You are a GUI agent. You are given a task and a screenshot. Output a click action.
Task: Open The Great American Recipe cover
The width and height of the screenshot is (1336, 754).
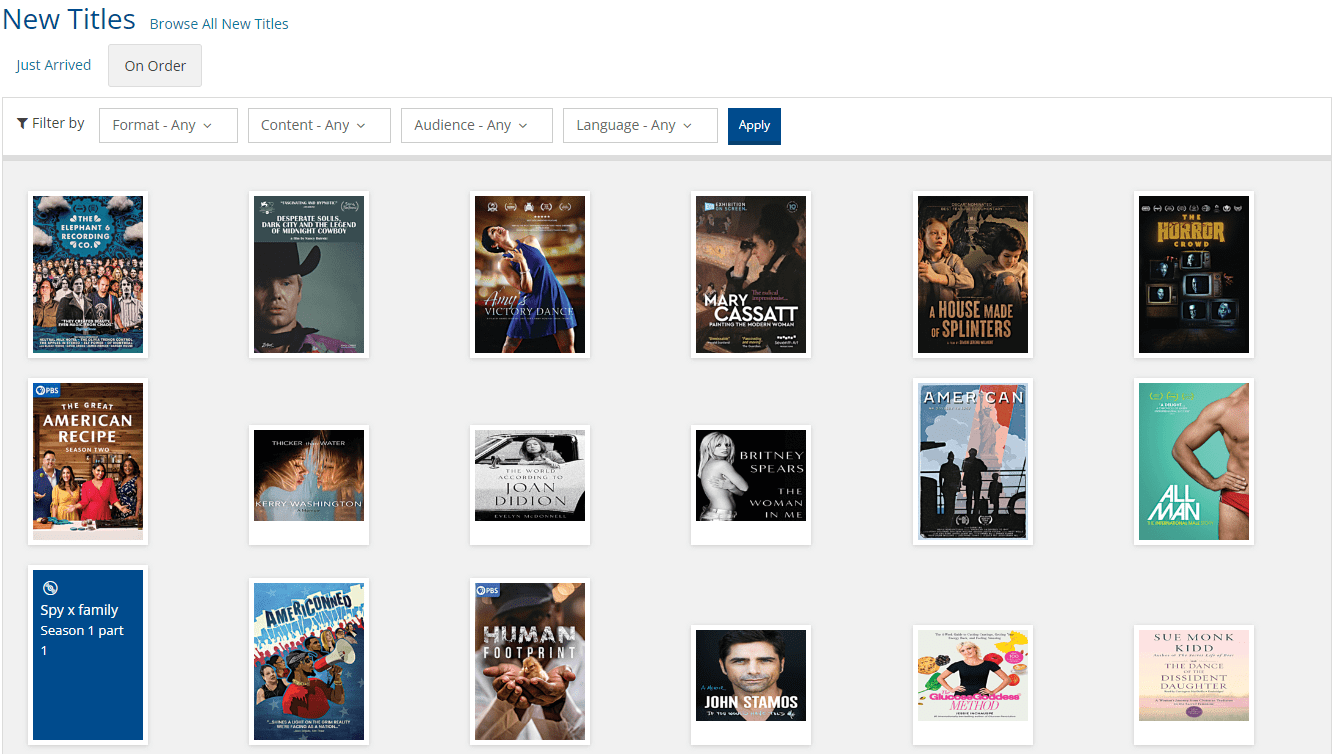tap(88, 461)
